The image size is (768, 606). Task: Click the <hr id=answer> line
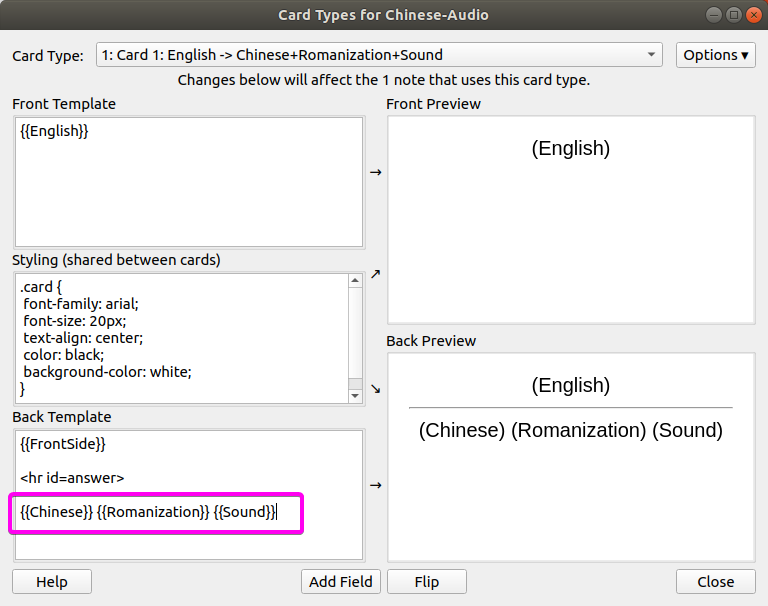click(72, 478)
